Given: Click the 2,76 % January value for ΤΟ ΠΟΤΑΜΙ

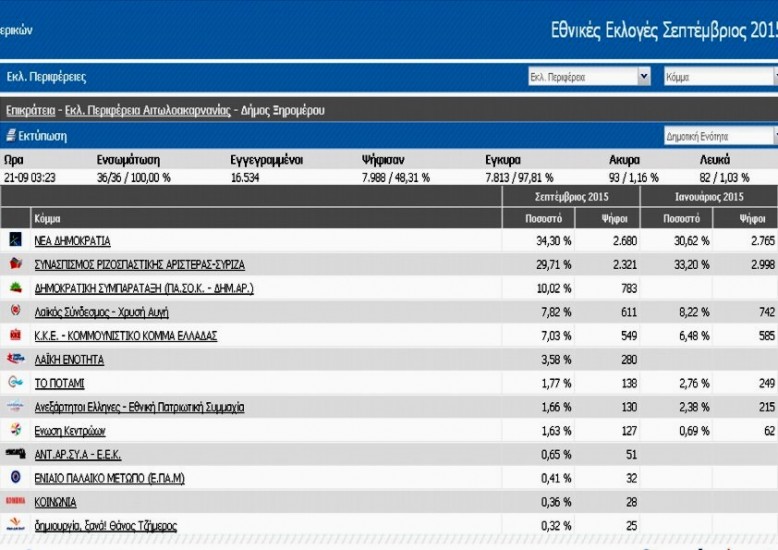Looking at the screenshot, I should [x=694, y=384].
